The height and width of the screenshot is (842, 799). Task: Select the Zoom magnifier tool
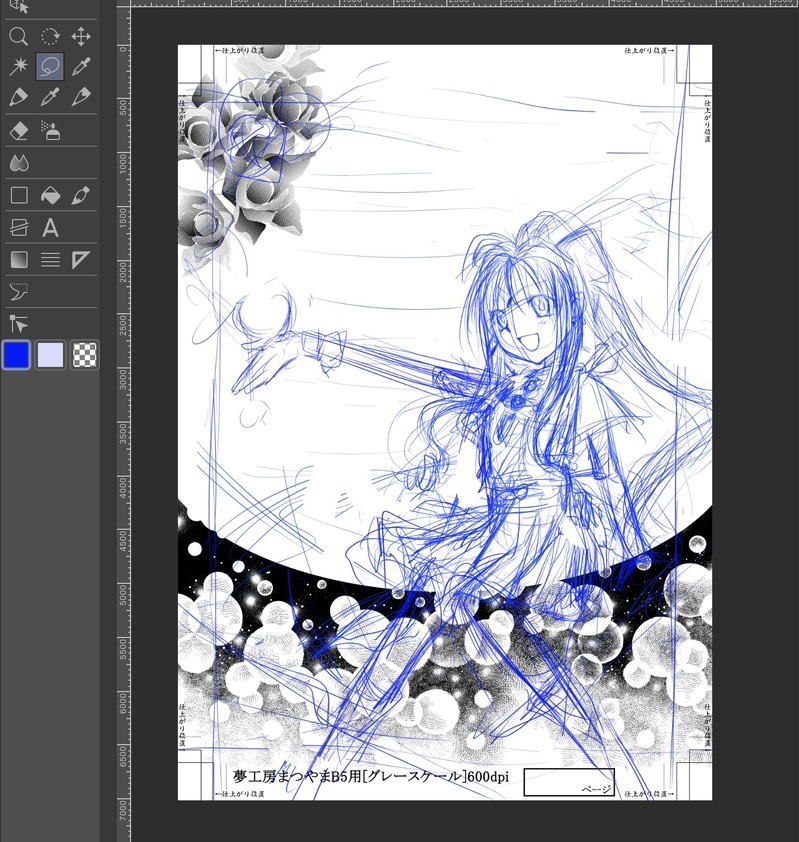click(18, 37)
